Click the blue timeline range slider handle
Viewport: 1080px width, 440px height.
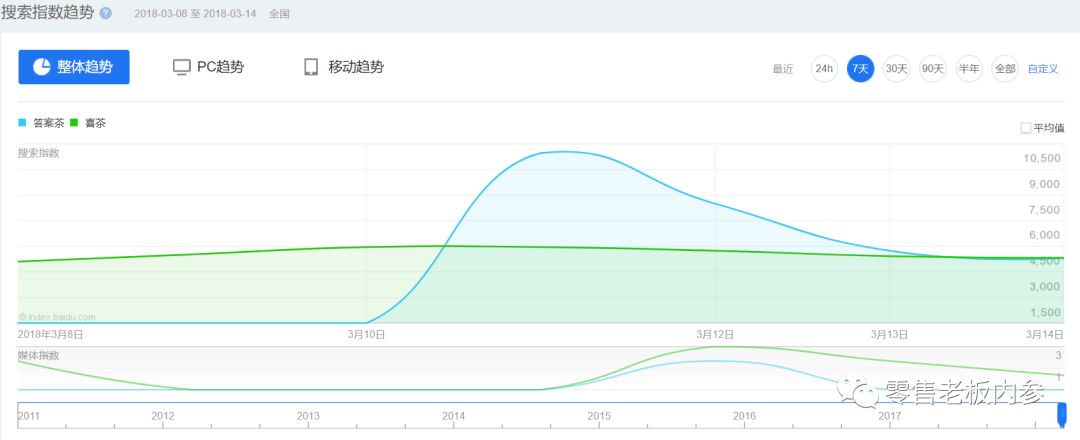coord(1061,414)
